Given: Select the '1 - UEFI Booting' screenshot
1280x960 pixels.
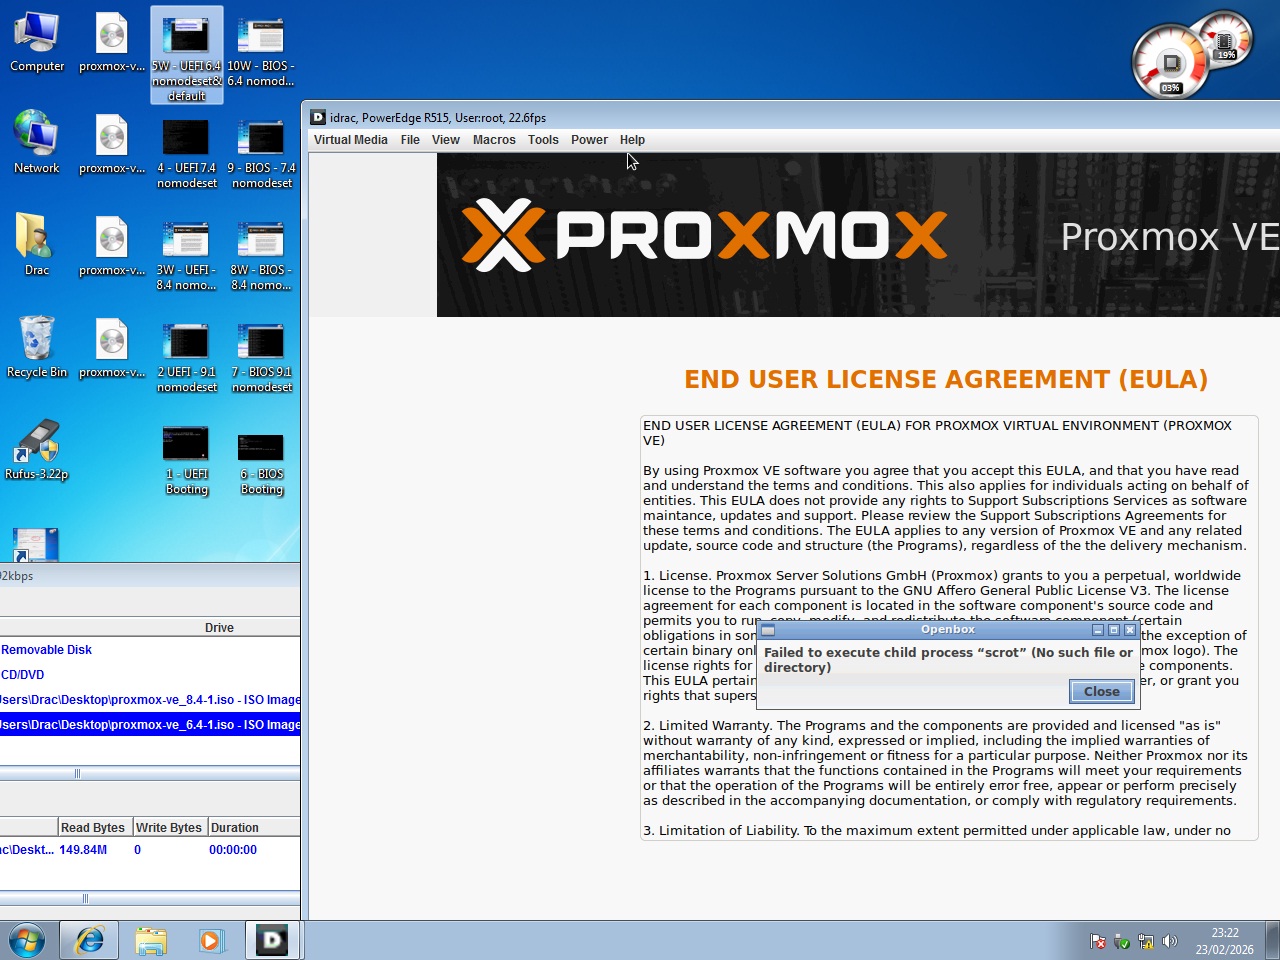Looking at the screenshot, I should (187, 459).
